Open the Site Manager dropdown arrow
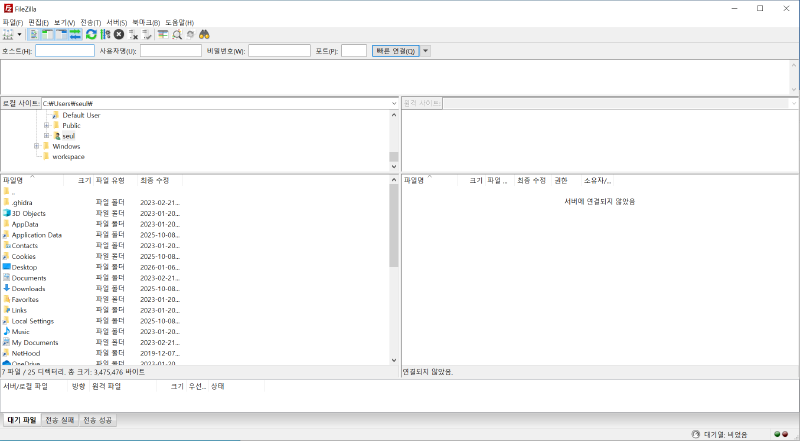Viewport: 800px width, 441px height. [x=19, y=34]
